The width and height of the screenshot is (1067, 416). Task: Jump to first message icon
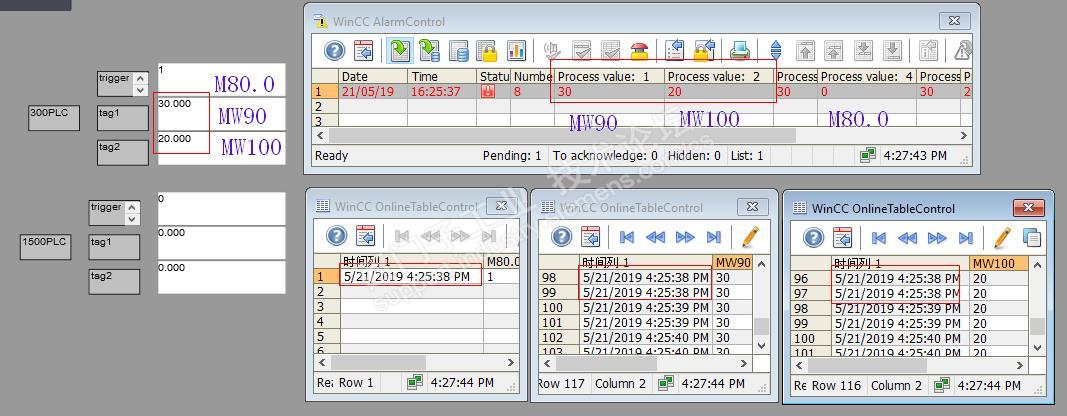click(805, 50)
